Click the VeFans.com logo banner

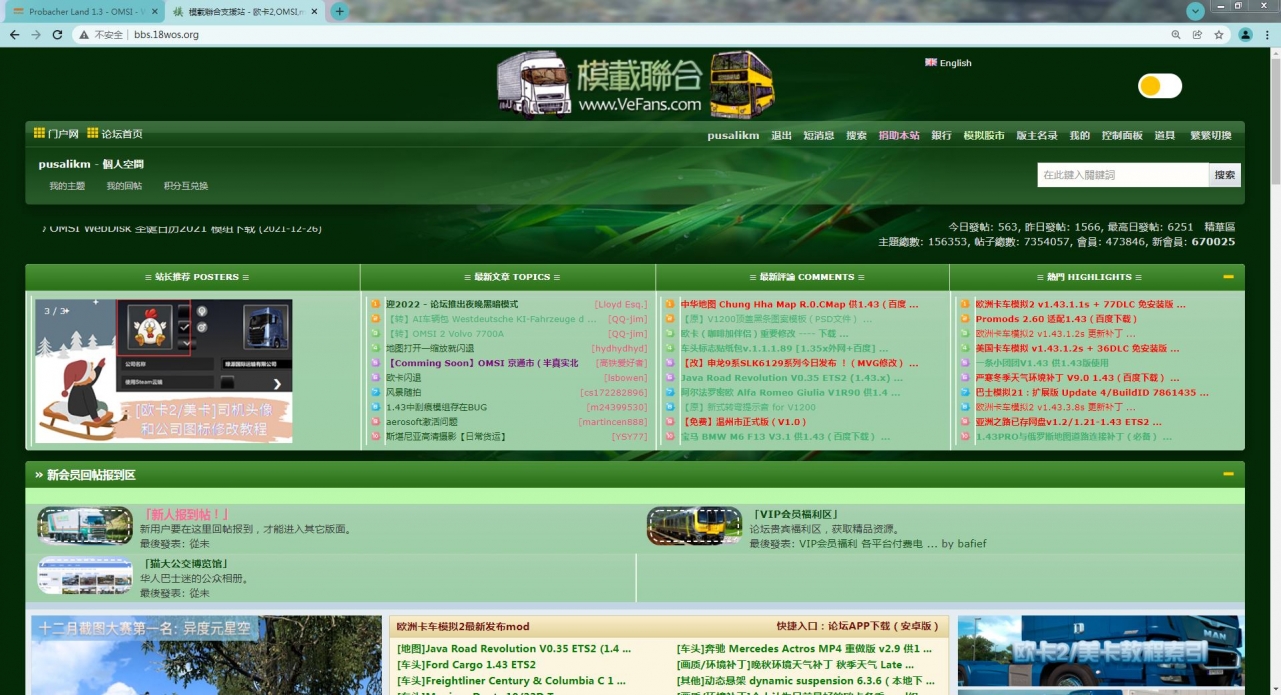click(636, 85)
